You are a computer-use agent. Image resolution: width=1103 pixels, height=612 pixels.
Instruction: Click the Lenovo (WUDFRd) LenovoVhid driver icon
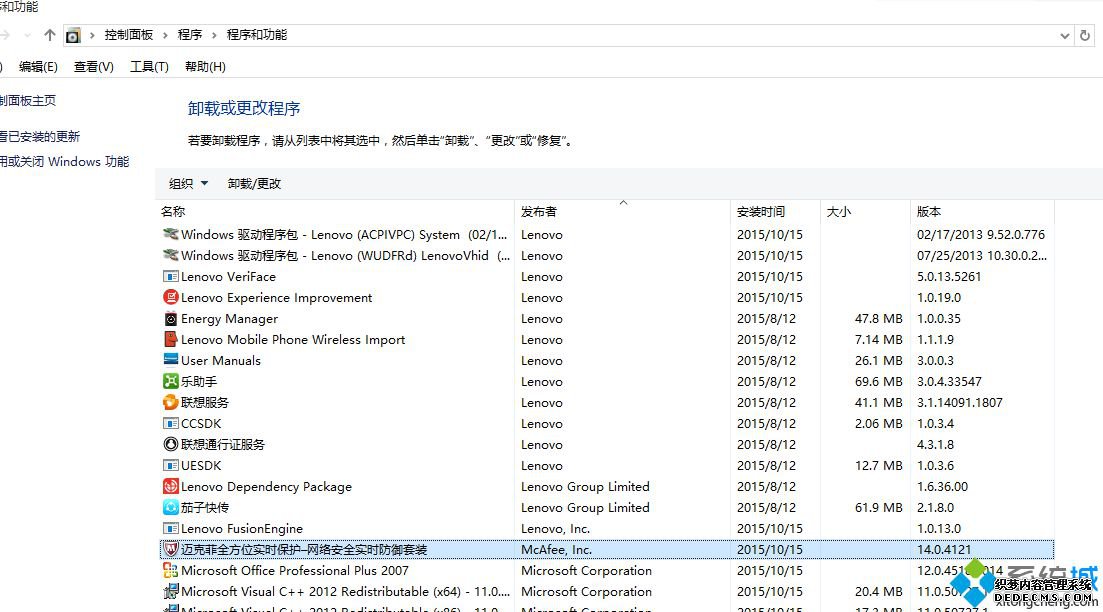[x=170, y=255]
